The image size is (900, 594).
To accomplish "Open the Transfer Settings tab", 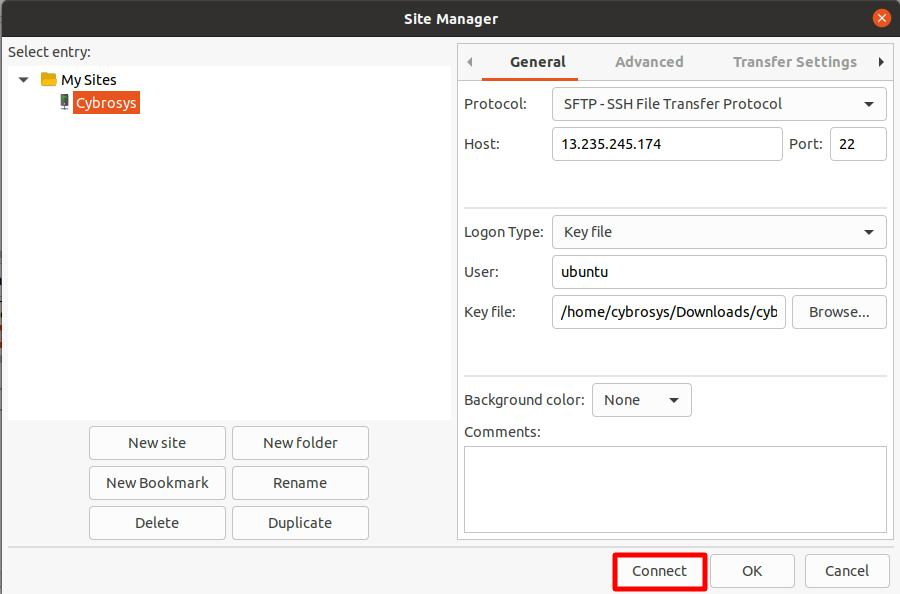I will 794,61.
